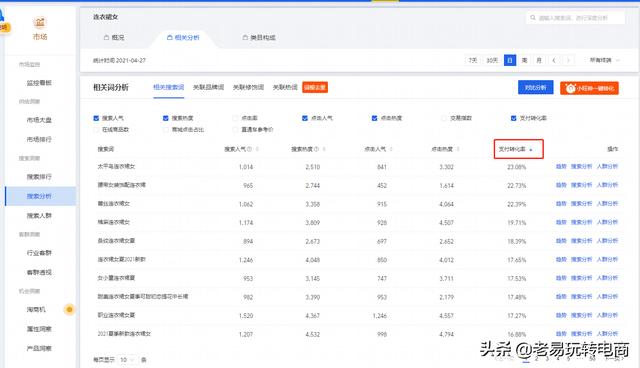Screen dimensions: 640x368
Task: Enable the 交易指数 checkbox
Action: [444, 118]
